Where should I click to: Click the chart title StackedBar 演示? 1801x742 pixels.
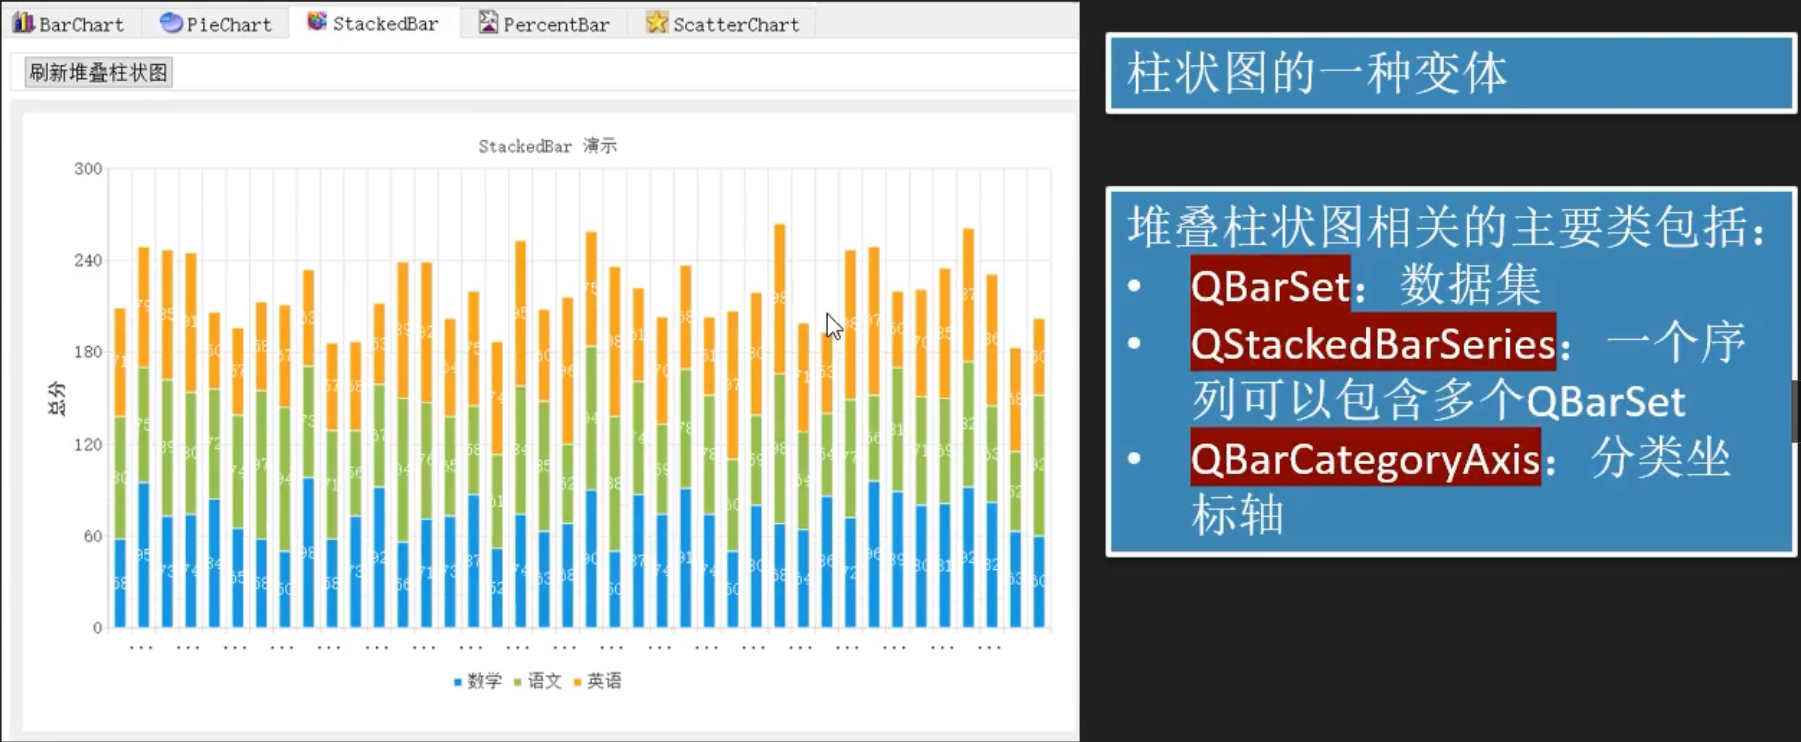[547, 146]
